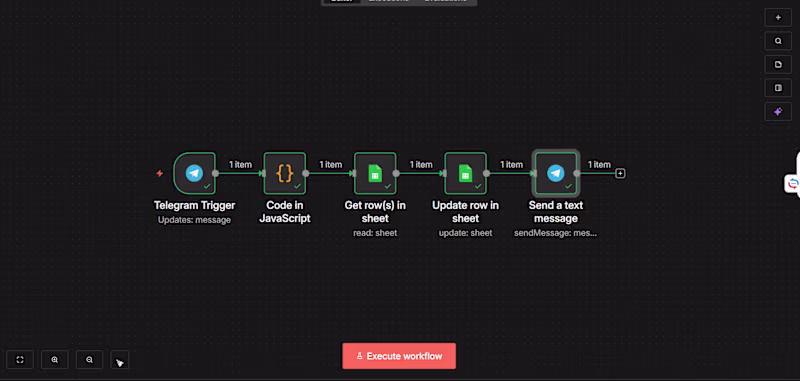This screenshot has width=800, height=381.
Task: Open the Update row in sheet node
Action: [465, 173]
